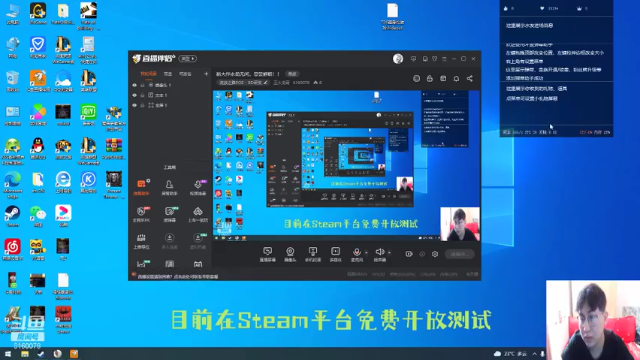Click the small pill button beside stream title
The width and height of the screenshot is (640, 360).
[x=292, y=74]
